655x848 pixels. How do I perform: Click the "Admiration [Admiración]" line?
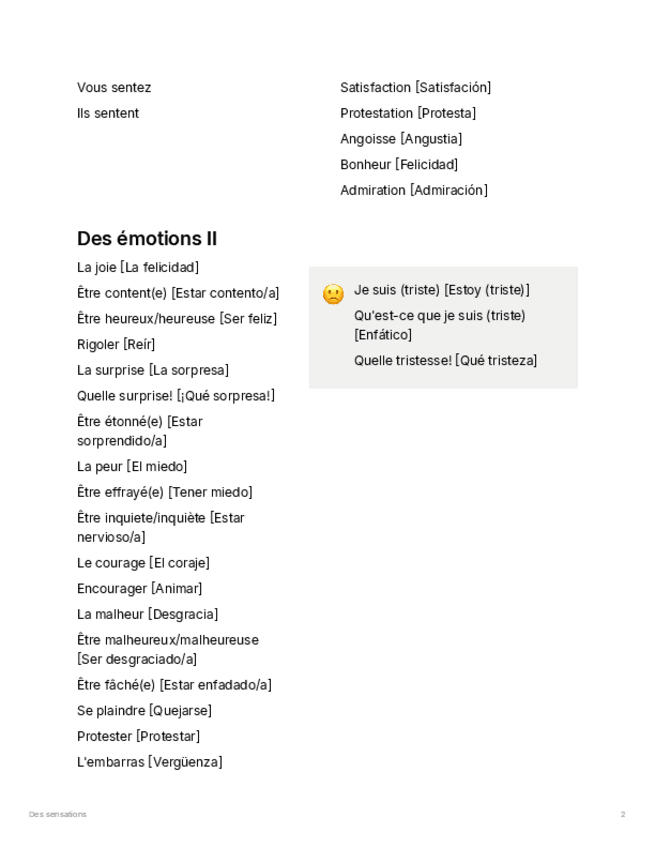(414, 190)
